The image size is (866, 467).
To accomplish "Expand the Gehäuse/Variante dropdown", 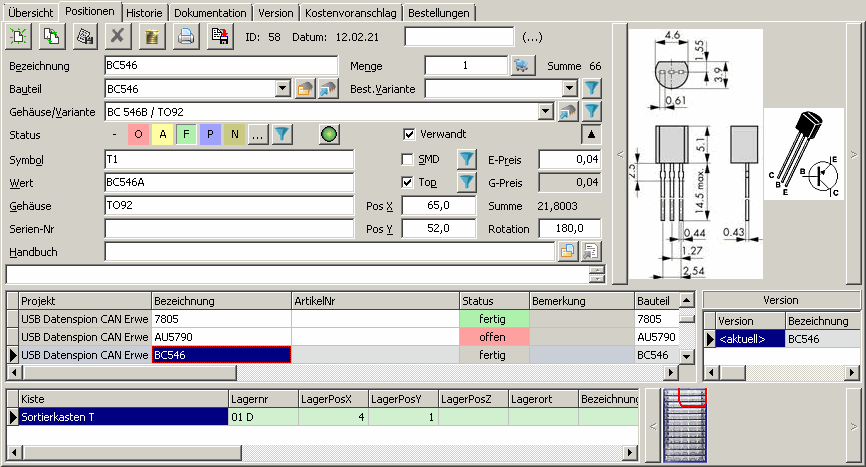I will pos(545,111).
